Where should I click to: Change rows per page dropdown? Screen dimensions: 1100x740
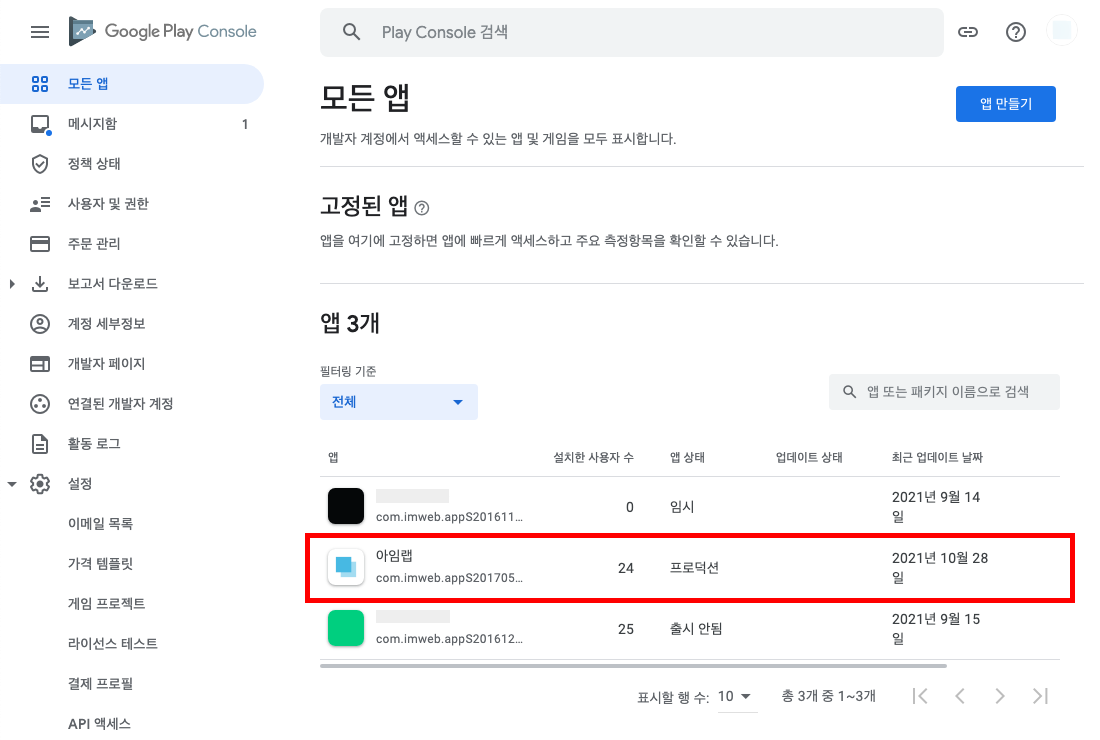click(x=736, y=696)
